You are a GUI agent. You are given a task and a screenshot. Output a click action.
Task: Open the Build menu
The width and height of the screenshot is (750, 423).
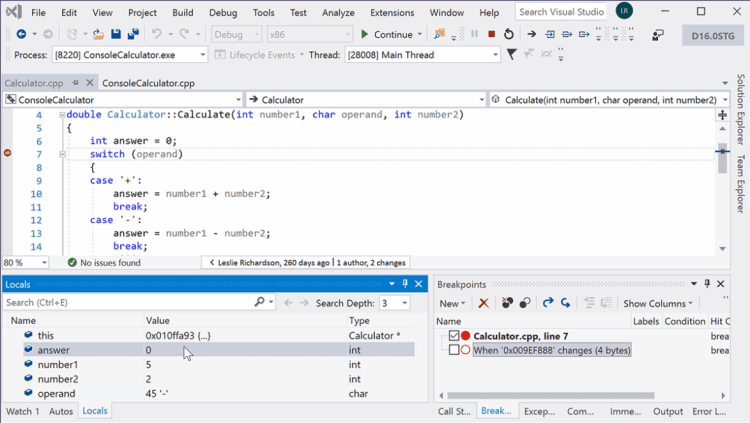183,12
